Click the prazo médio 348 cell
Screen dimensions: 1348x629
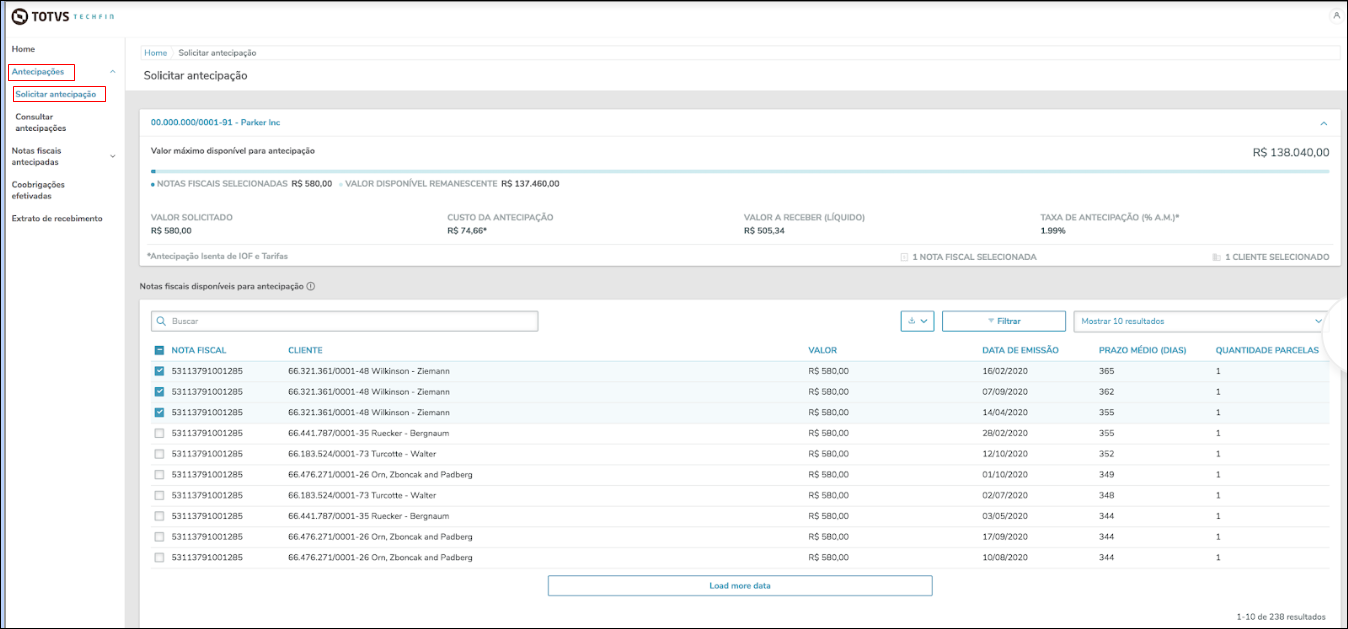pos(1106,495)
